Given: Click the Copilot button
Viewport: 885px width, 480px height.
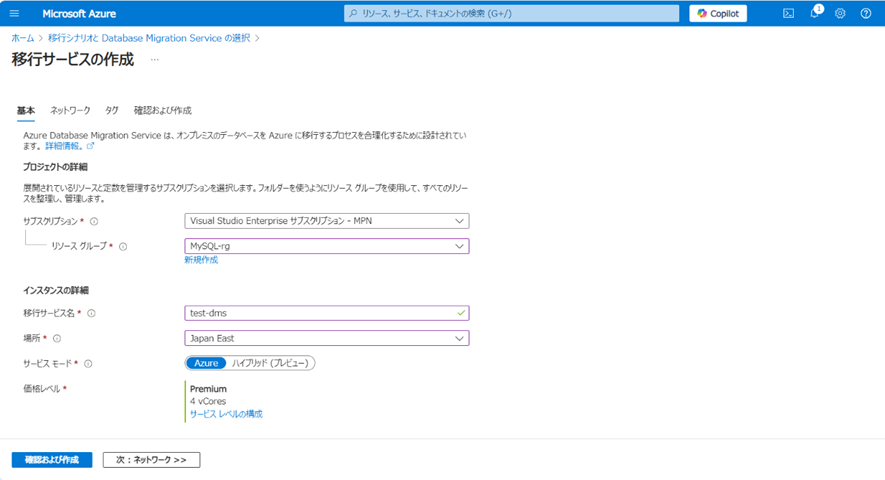Looking at the screenshot, I should pyautogui.click(x=718, y=13).
